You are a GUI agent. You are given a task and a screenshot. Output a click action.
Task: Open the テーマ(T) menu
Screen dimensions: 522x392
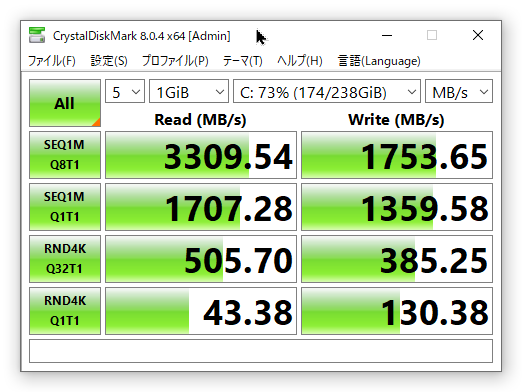coord(242,61)
